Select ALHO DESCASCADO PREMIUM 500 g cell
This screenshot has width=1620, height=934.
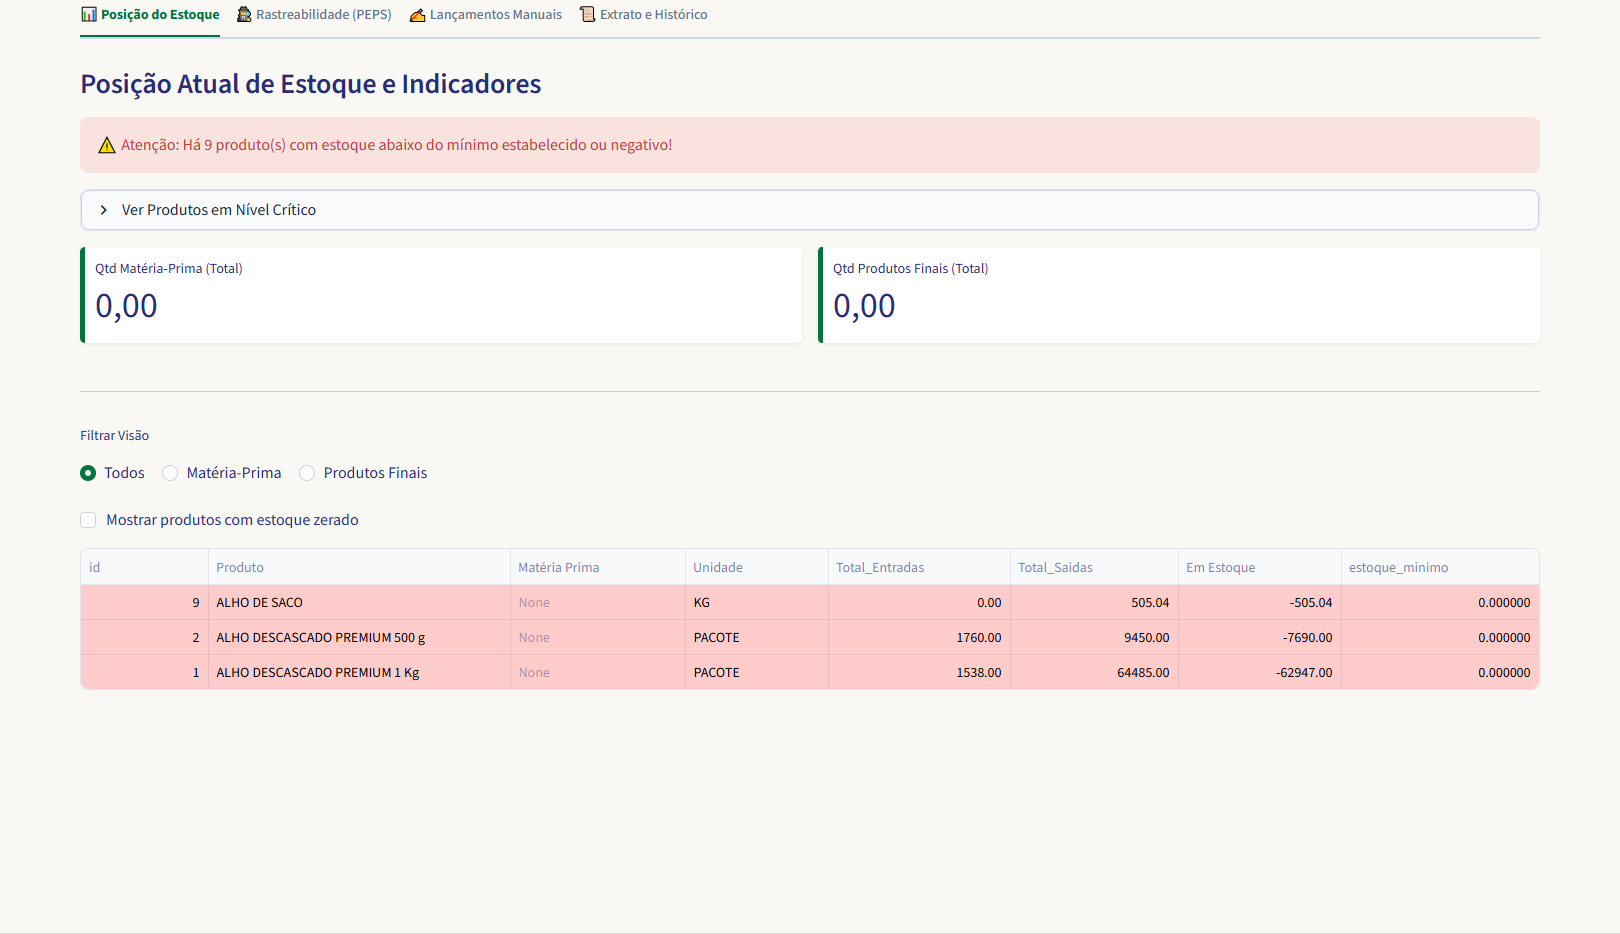point(359,638)
